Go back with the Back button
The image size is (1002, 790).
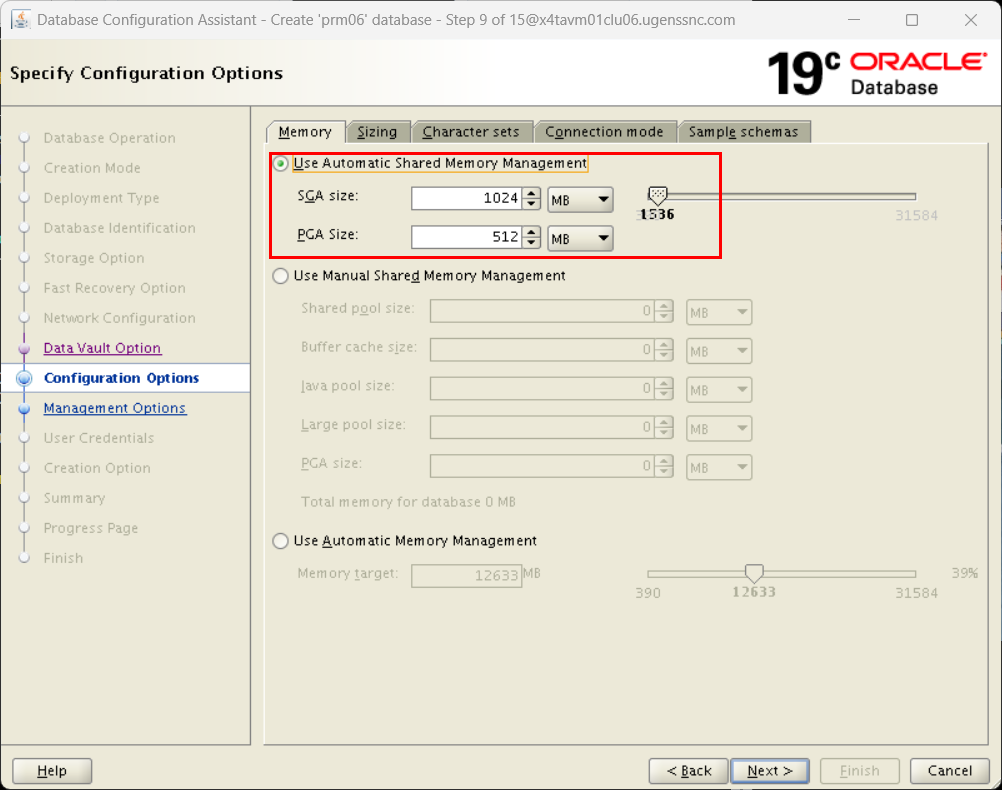click(689, 771)
